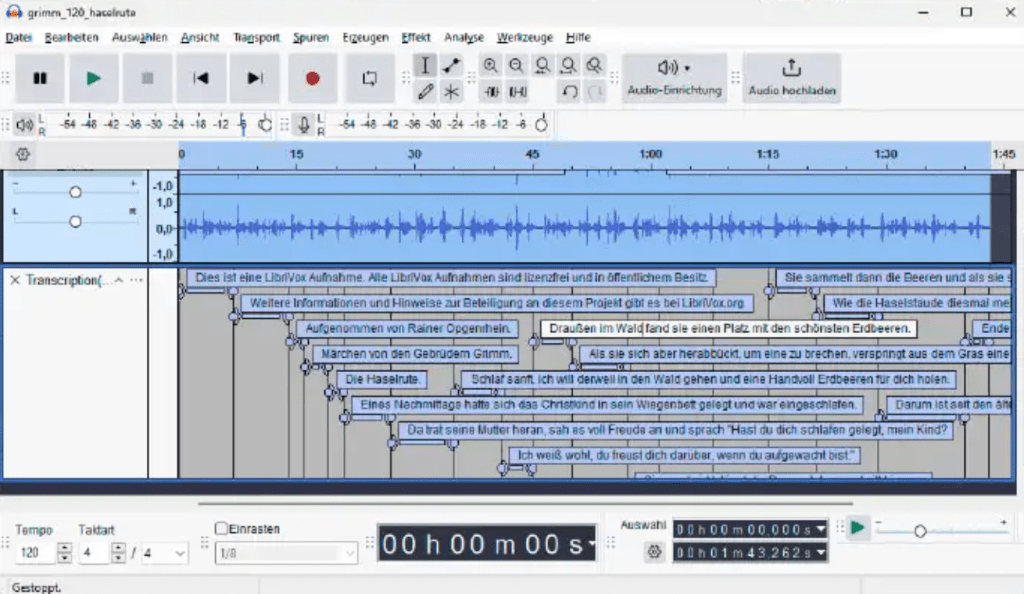Enable the Einrasten checkbox
The image size is (1024, 594).
[x=222, y=528]
